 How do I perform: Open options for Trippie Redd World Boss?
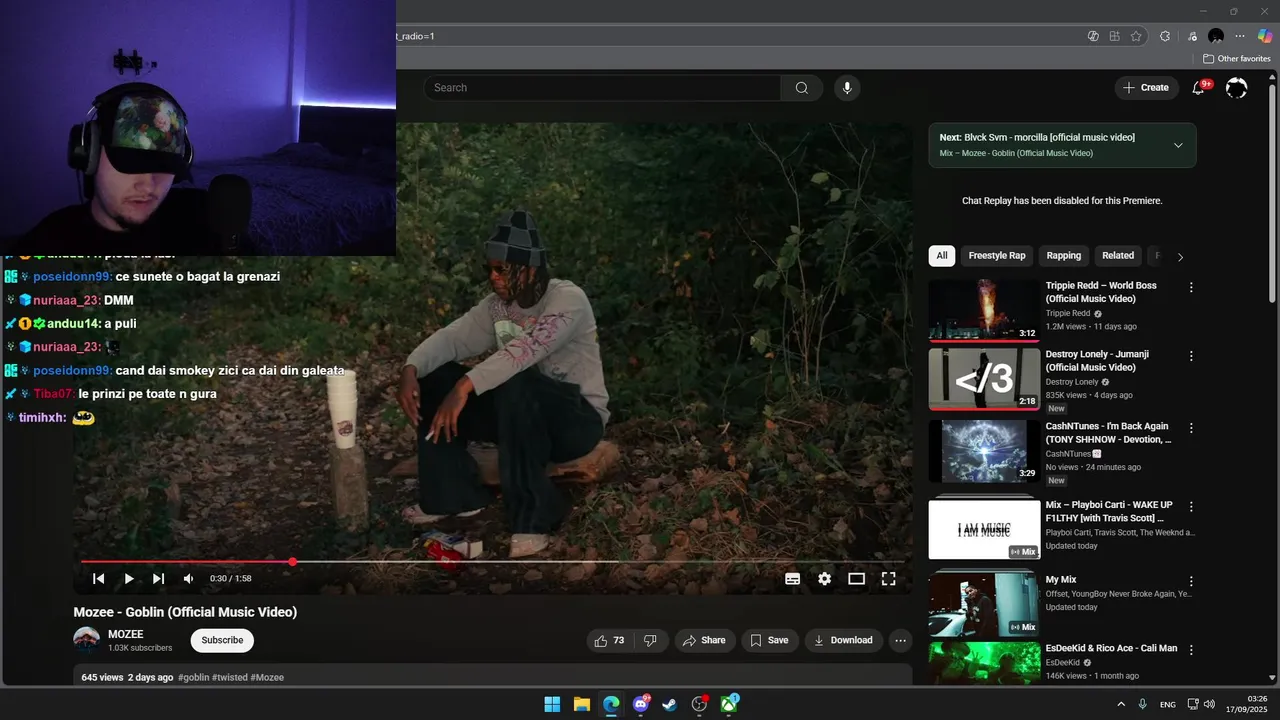click(1191, 287)
